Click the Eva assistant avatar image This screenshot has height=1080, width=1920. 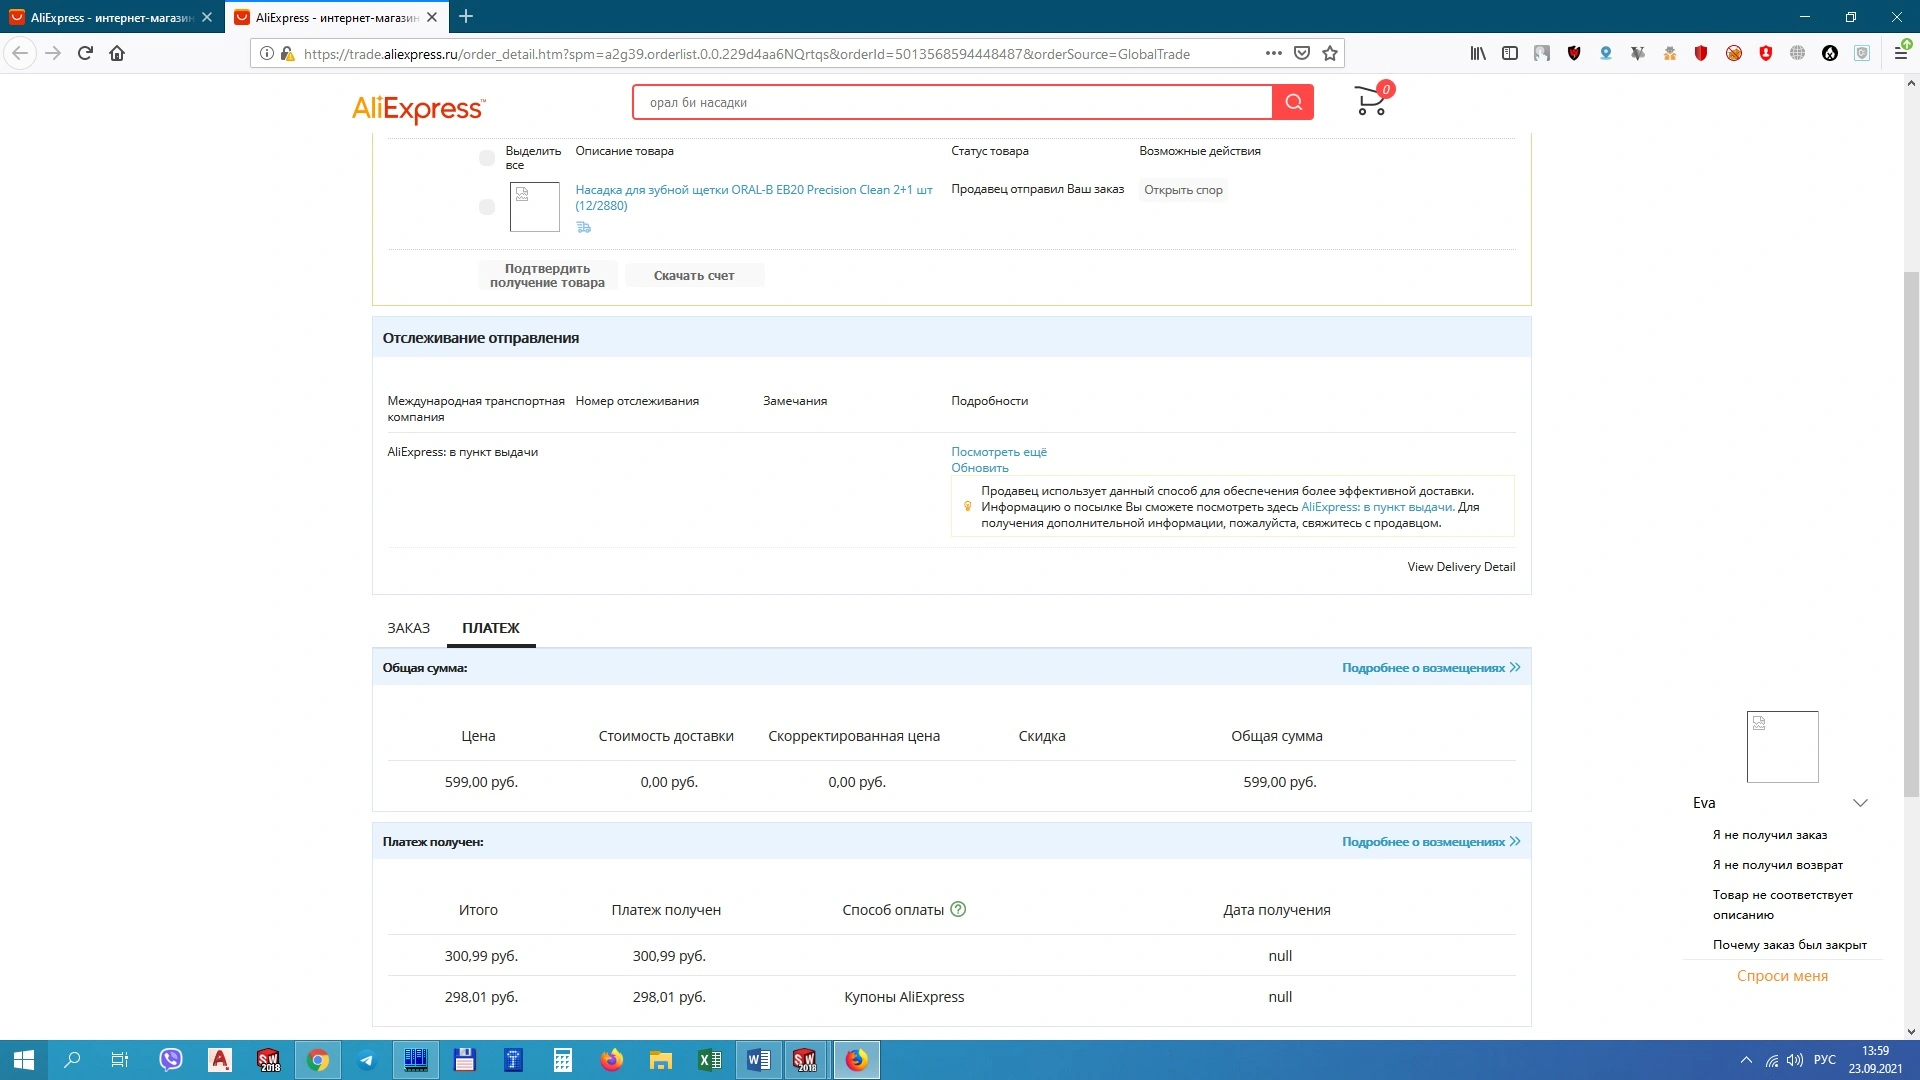(1782, 747)
